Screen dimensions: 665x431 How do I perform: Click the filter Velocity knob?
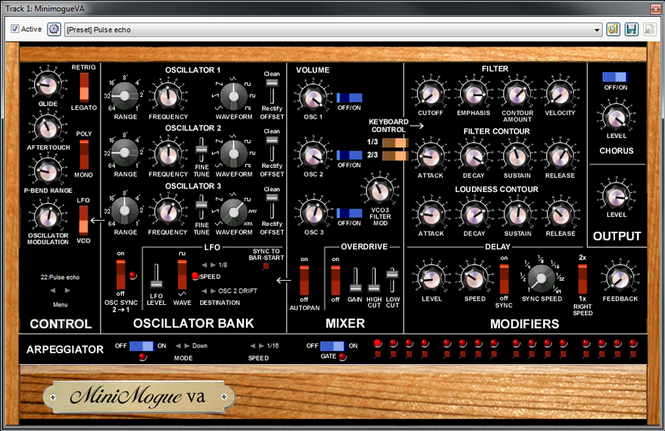[x=560, y=93]
